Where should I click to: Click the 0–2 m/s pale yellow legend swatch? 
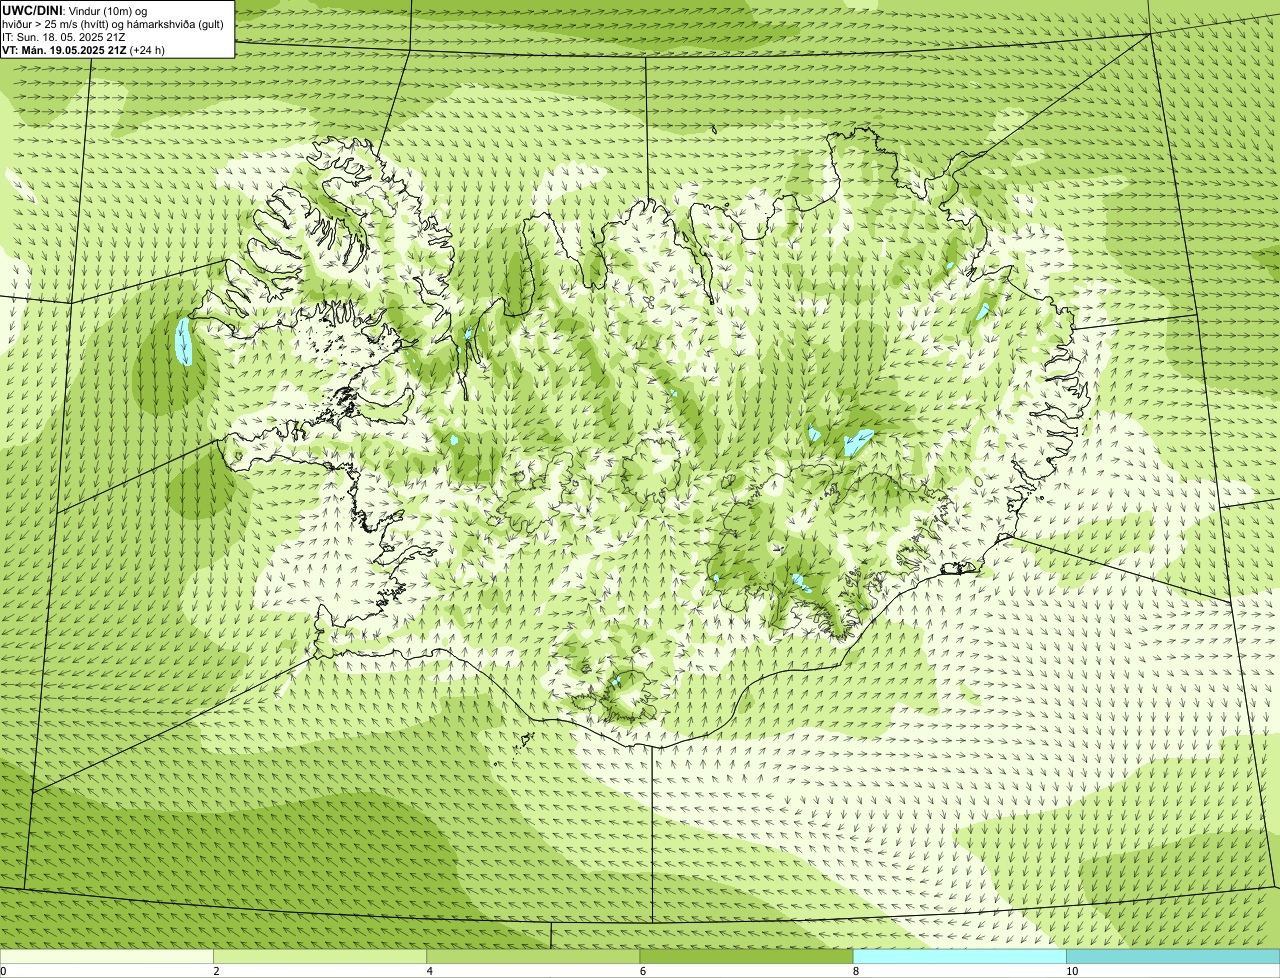pos(107,957)
